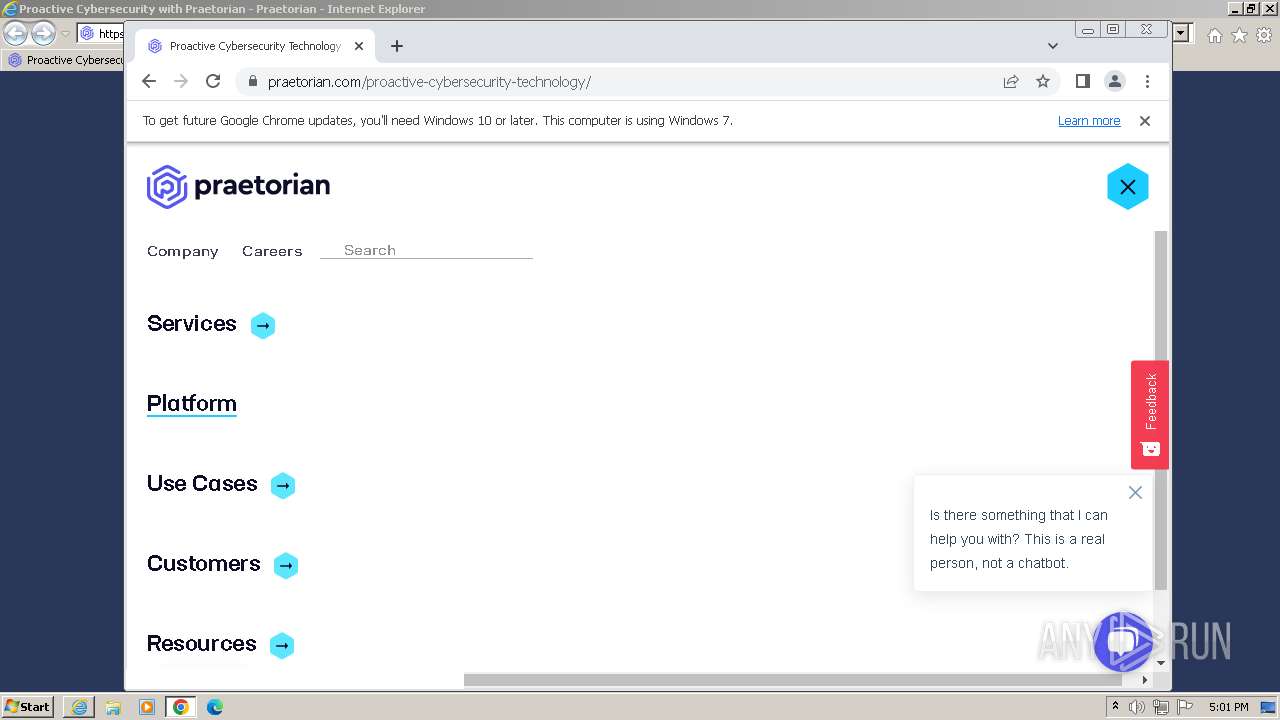
Task: Click Internet Explorer's back button
Action: (15, 33)
